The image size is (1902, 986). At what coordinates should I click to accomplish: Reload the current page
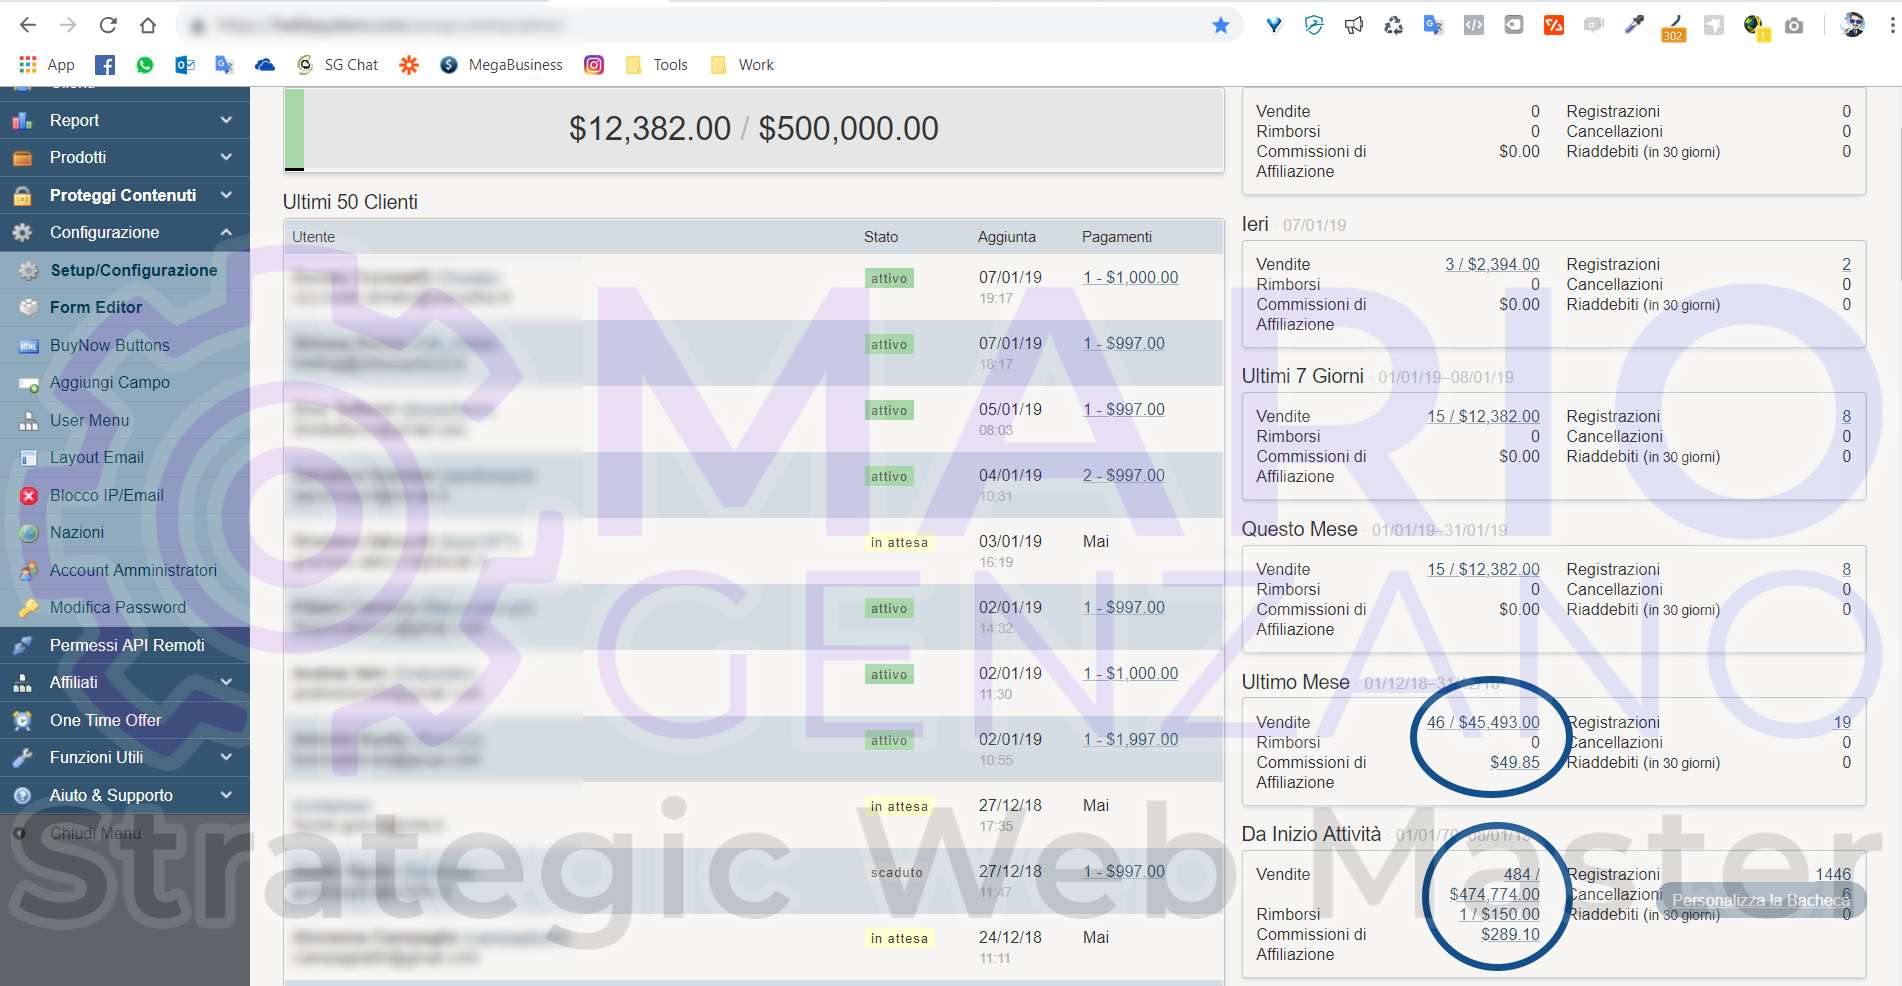pyautogui.click(x=108, y=25)
